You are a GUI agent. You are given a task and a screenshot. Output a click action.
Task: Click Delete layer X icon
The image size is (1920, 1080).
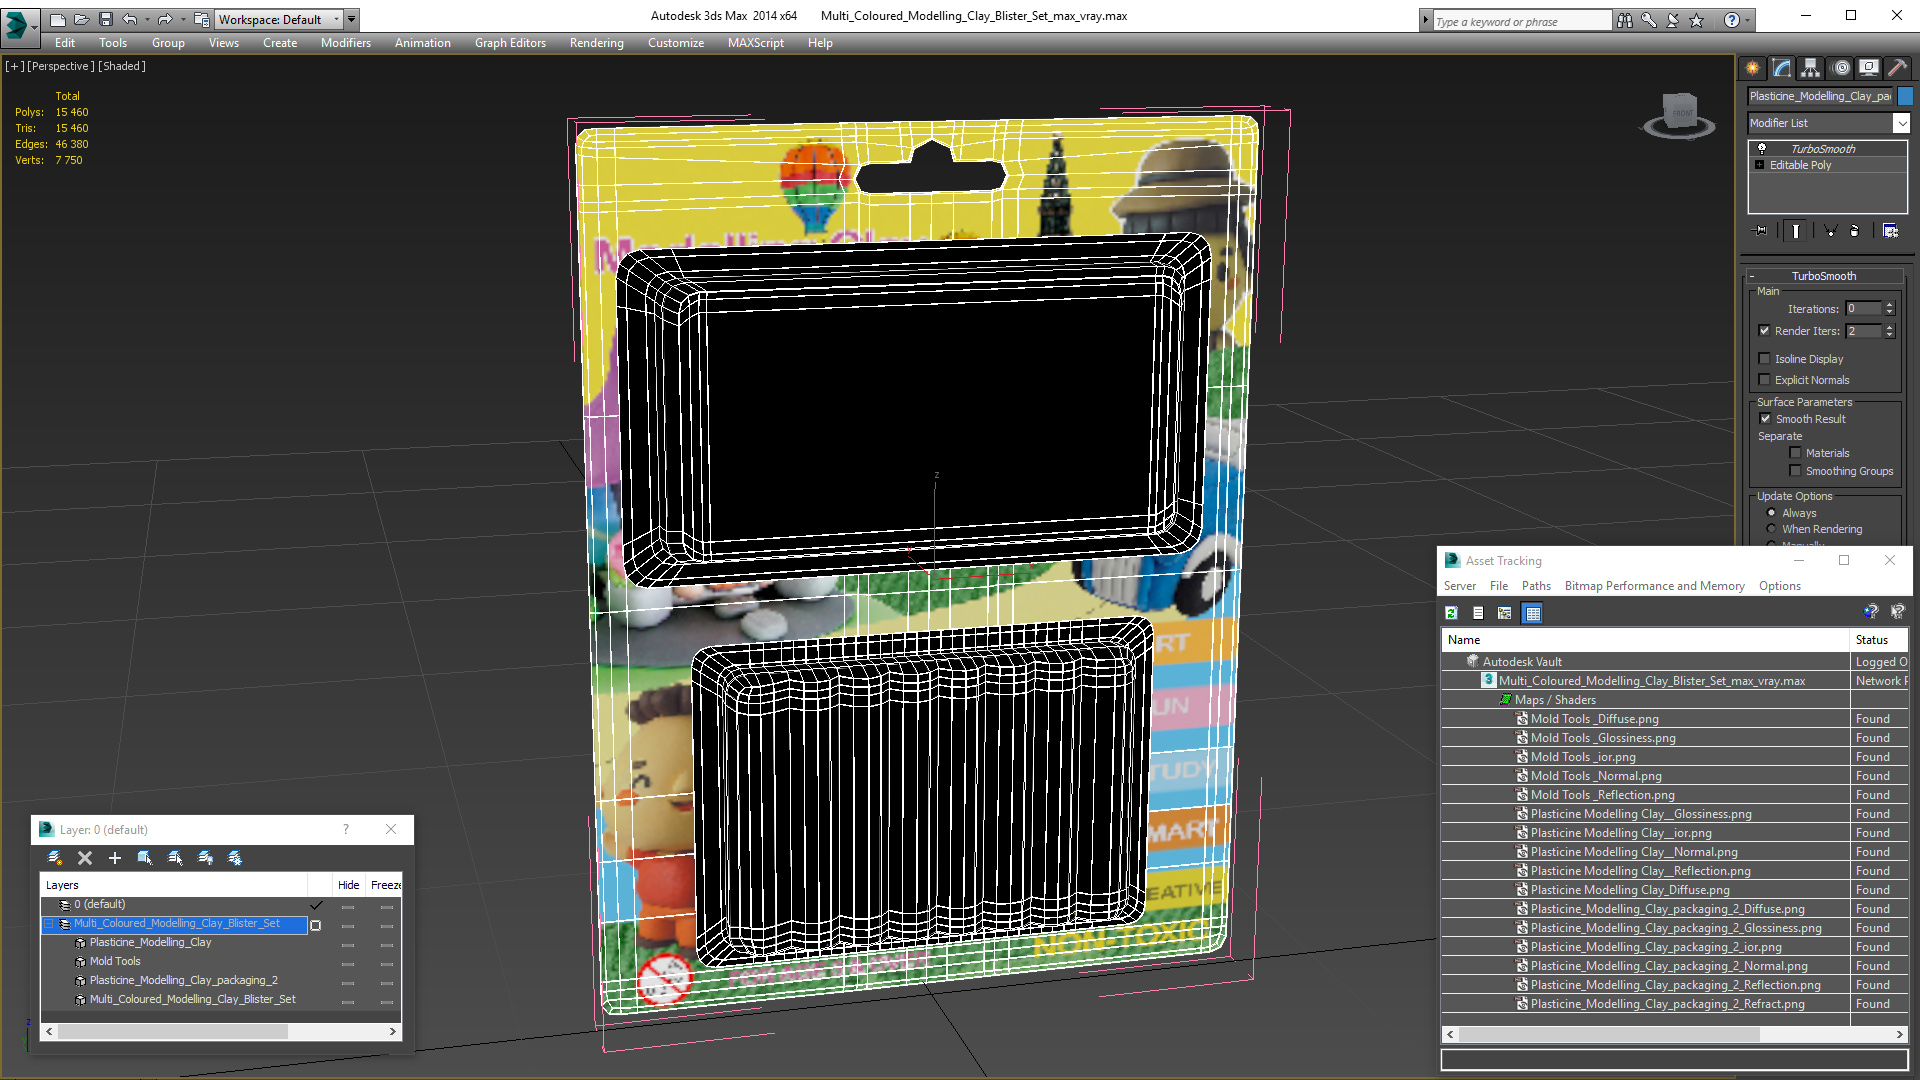tap(85, 858)
